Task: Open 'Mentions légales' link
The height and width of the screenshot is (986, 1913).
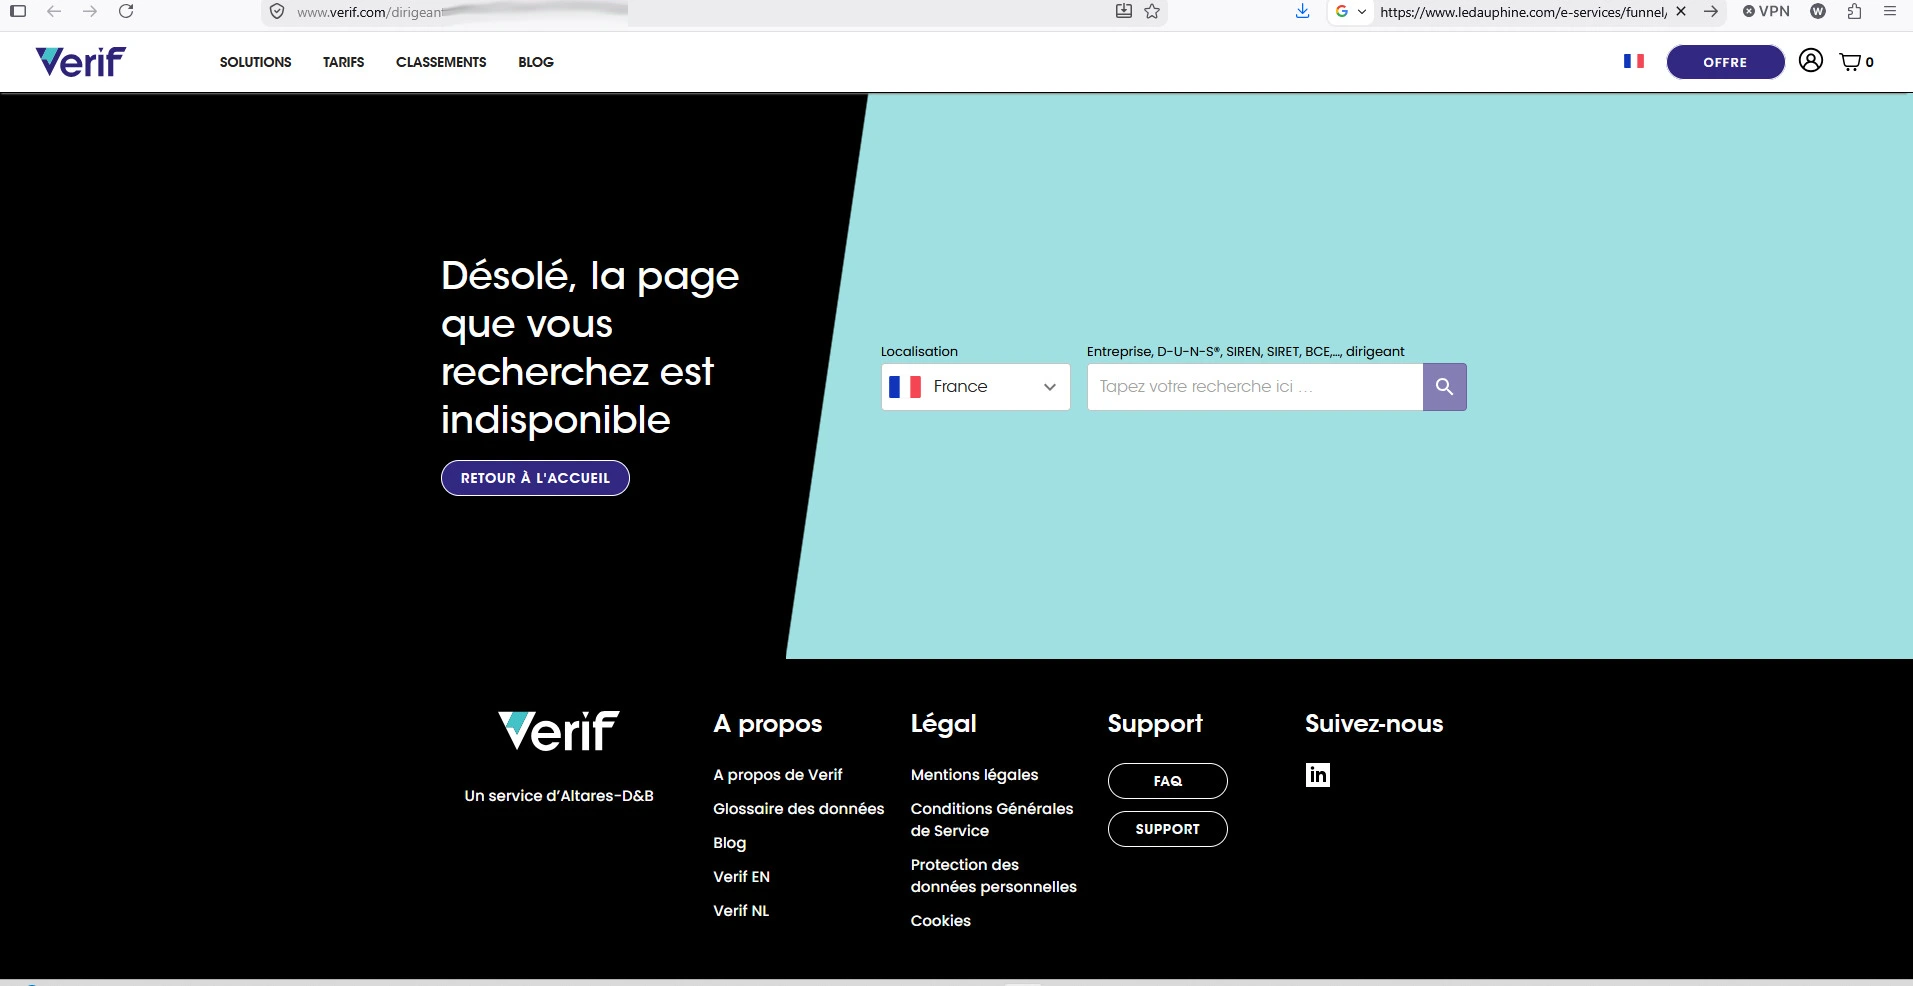Action: pyautogui.click(x=975, y=775)
